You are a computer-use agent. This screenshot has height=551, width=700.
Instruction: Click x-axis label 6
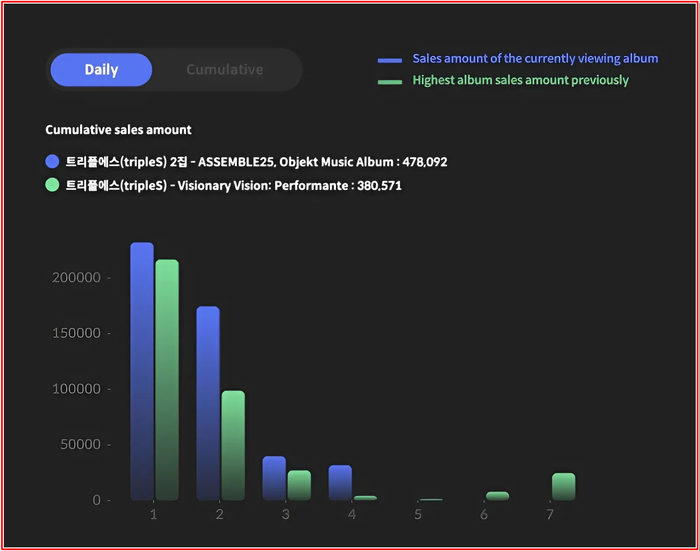(x=484, y=514)
